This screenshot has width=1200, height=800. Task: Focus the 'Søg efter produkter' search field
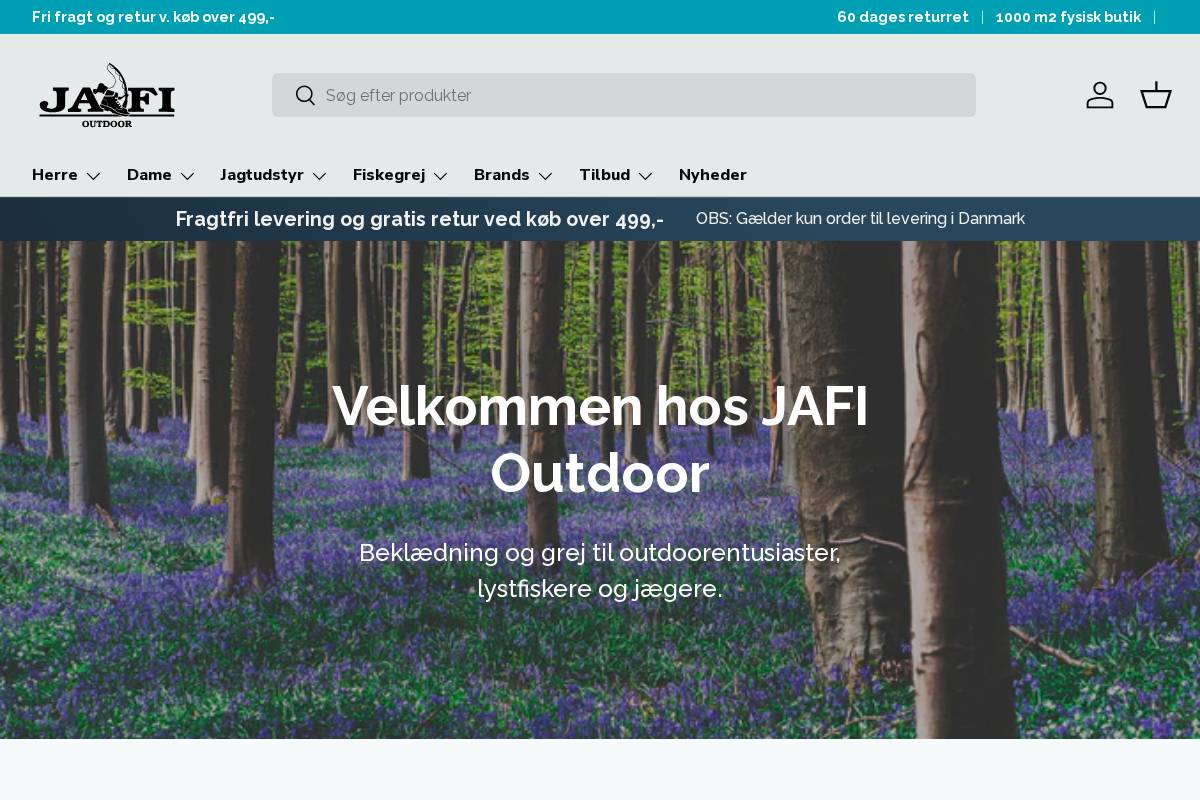pos(624,95)
